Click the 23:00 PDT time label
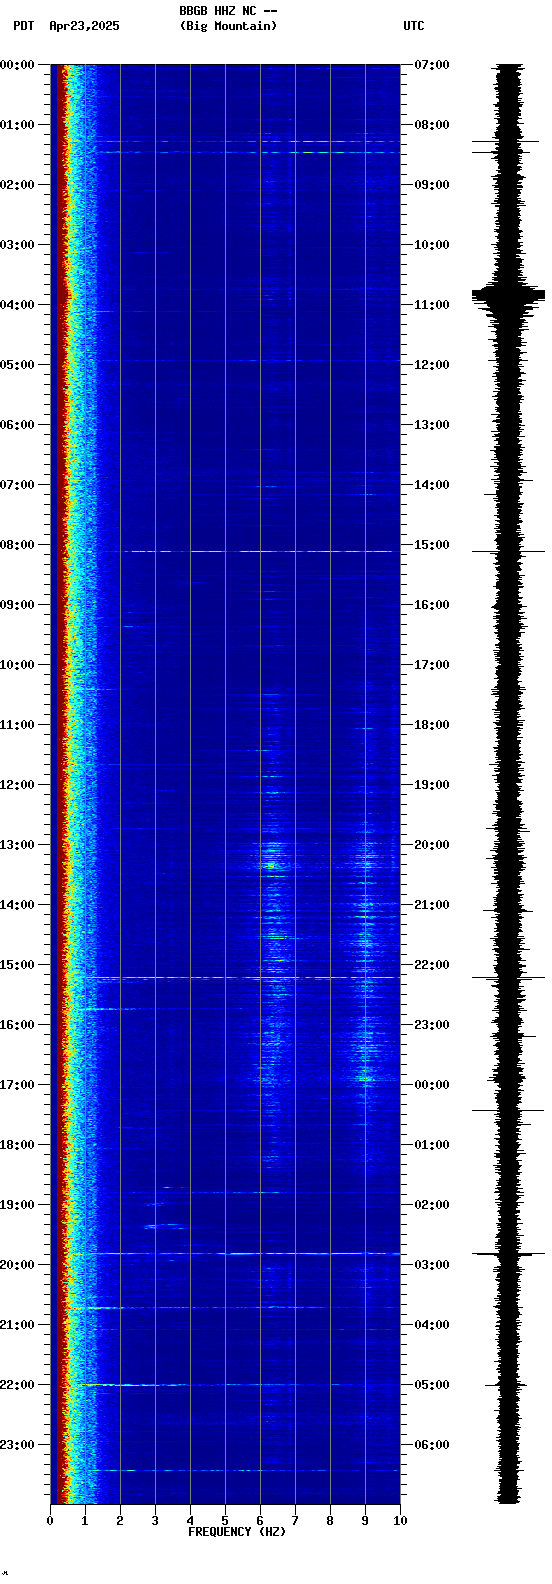The width and height of the screenshot is (552, 1584). tap(17, 1445)
